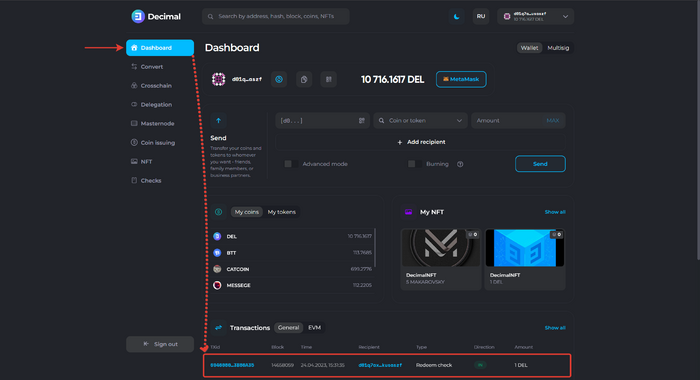Click the MetaMask button
Viewport: 700px width, 380px height.
pos(461,79)
